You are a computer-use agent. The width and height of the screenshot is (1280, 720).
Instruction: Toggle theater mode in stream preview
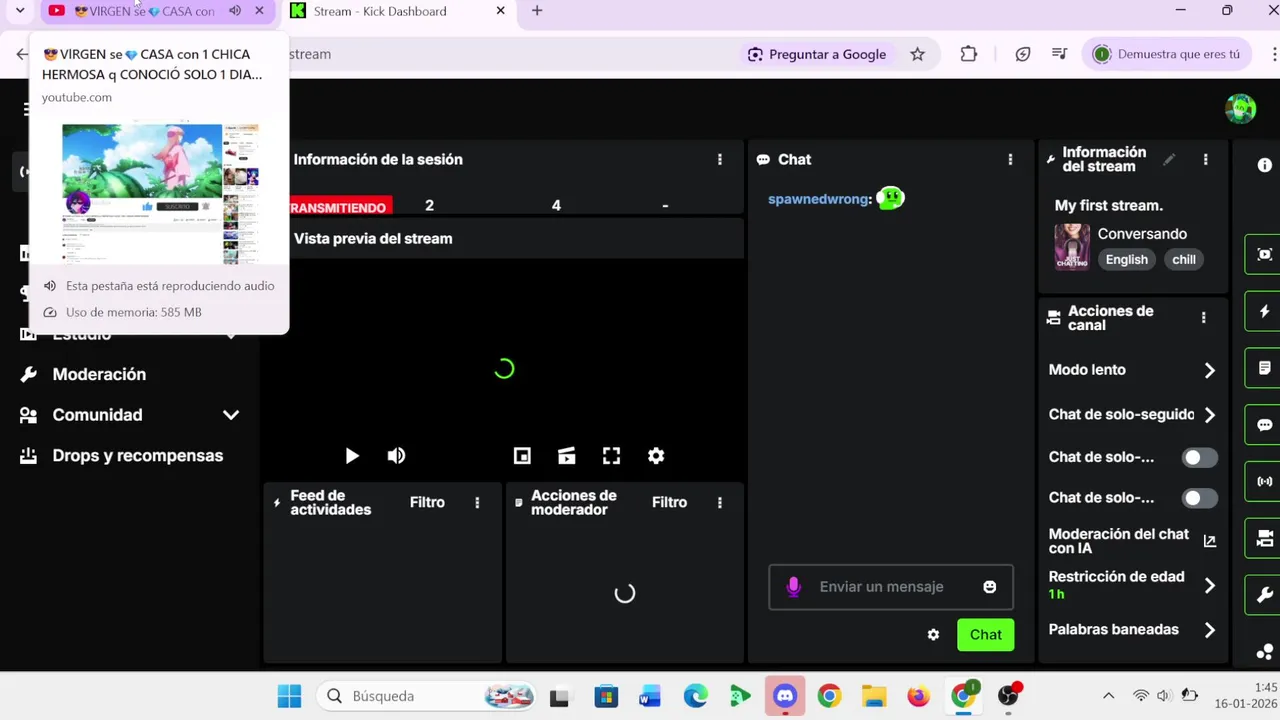coord(567,456)
